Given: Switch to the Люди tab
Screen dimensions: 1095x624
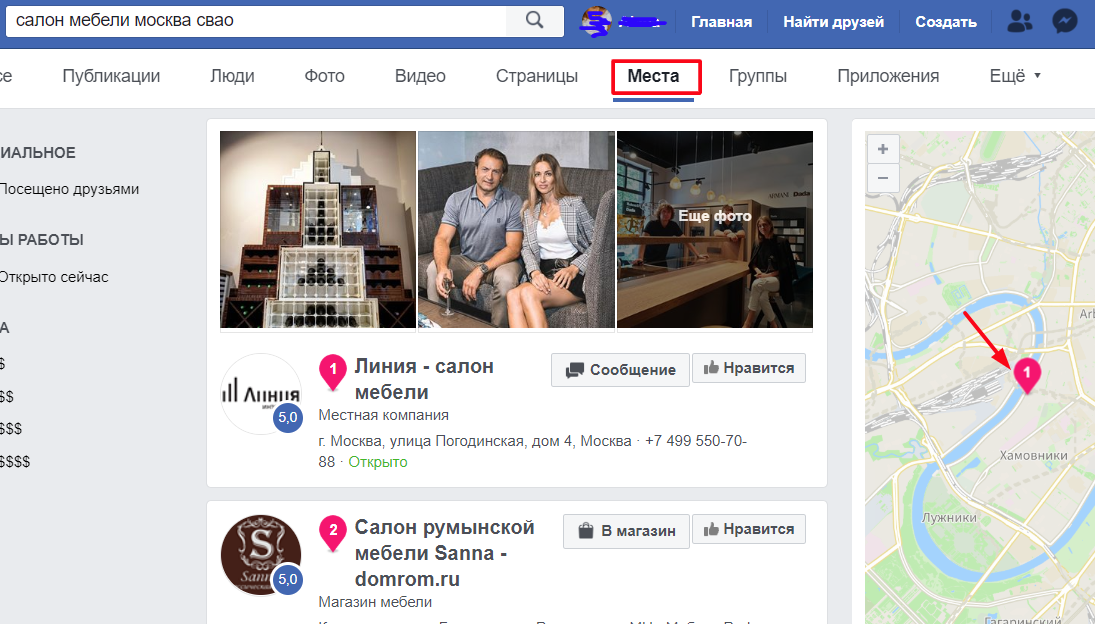Looking at the screenshot, I should coord(232,75).
